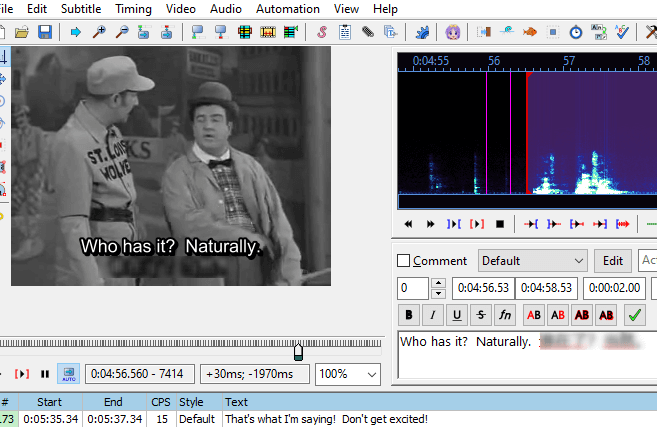The image size is (657, 427).
Task: Open the Timing menu
Action: tap(133, 9)
